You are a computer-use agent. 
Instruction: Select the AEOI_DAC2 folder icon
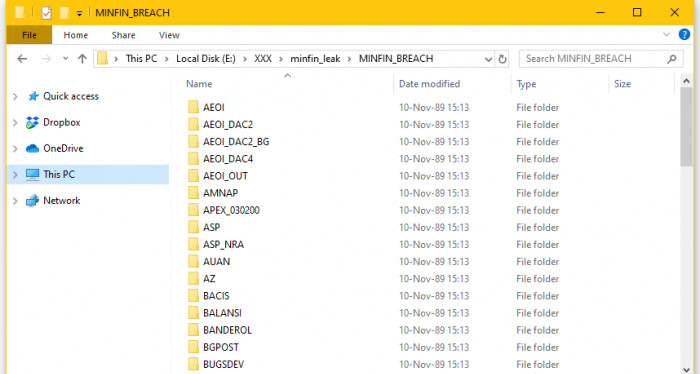coord(193,124)
